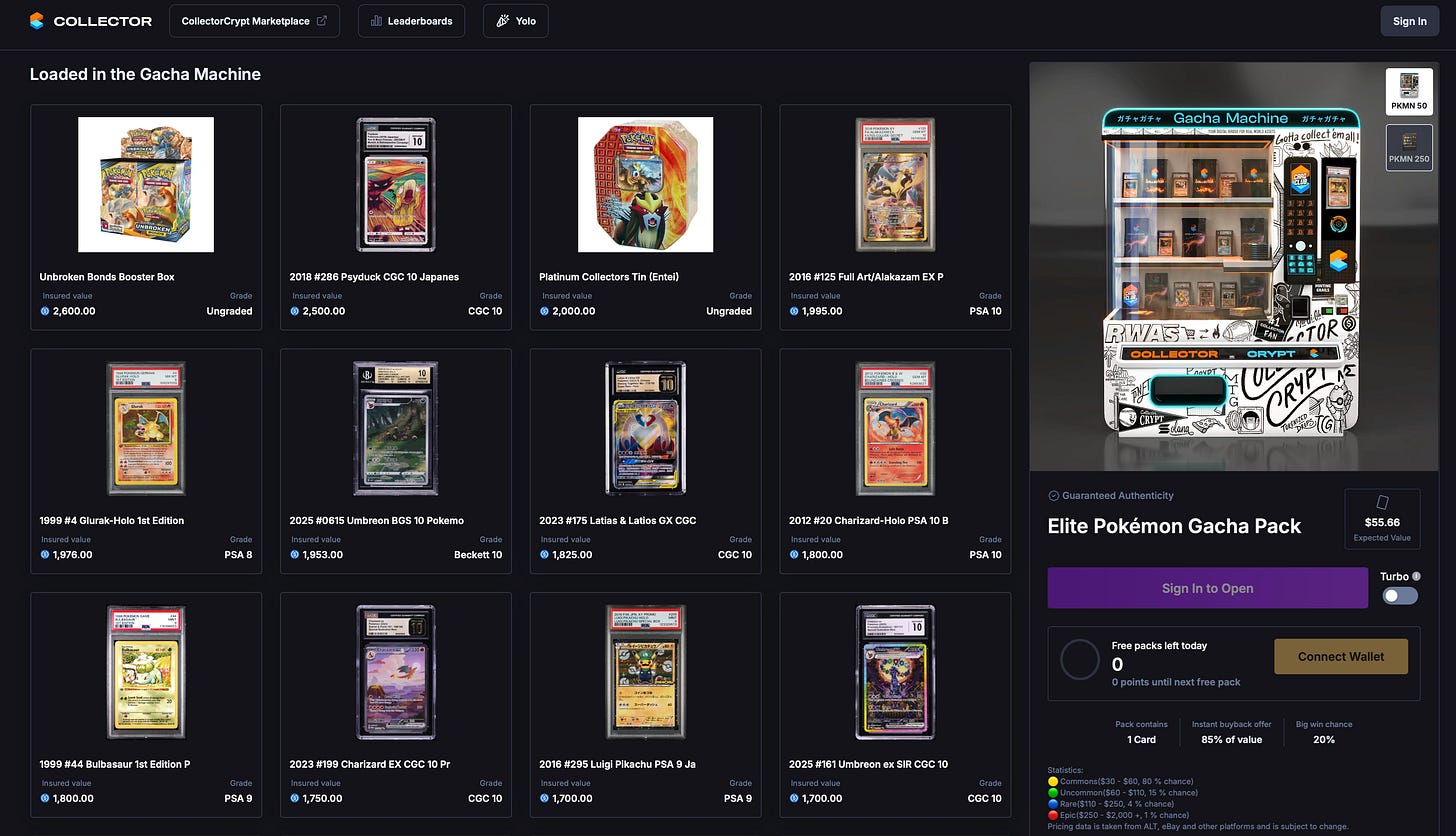Click the coin icon next to 2,600.00
Image resolution: width=1456 pixels, height=836 pixels.
[x=45, y=311]
